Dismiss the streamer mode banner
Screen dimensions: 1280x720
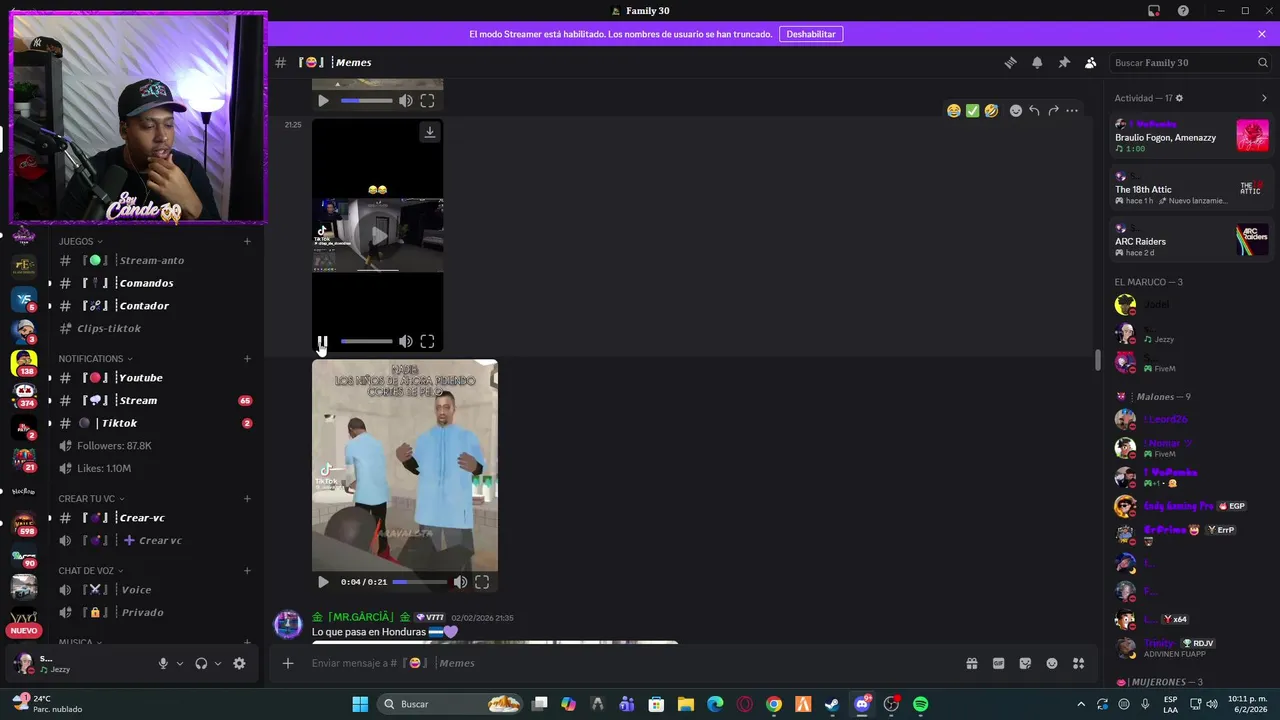click(1262, 34)
